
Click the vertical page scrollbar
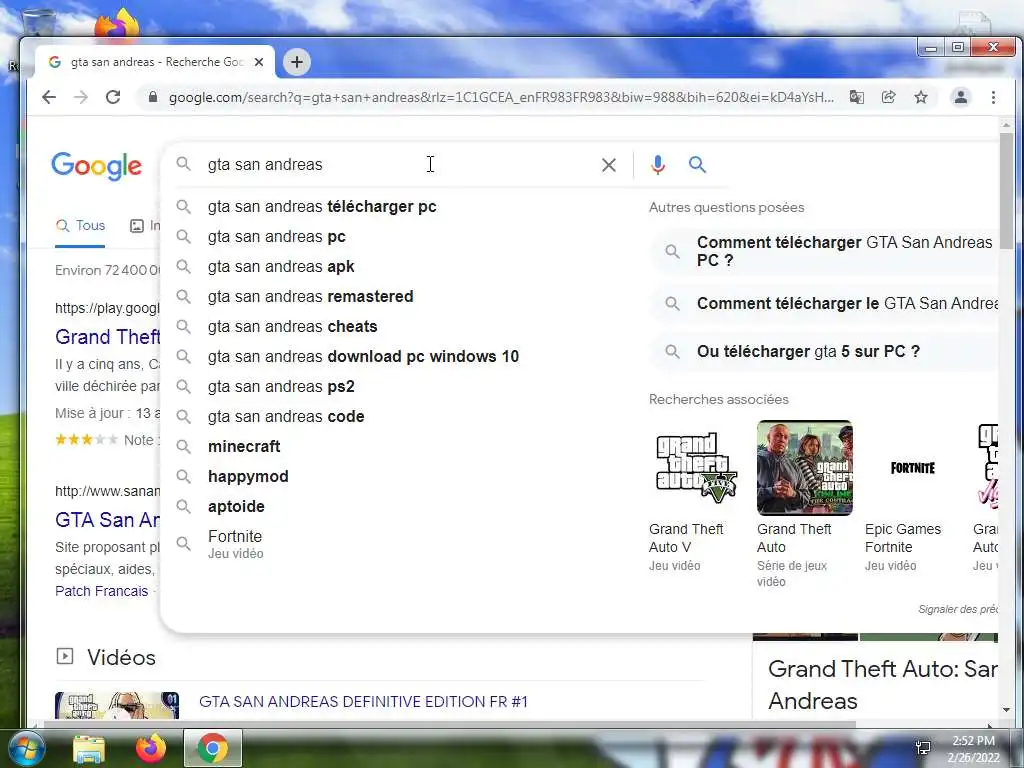pyautogui.click(x=1006, y=189)
